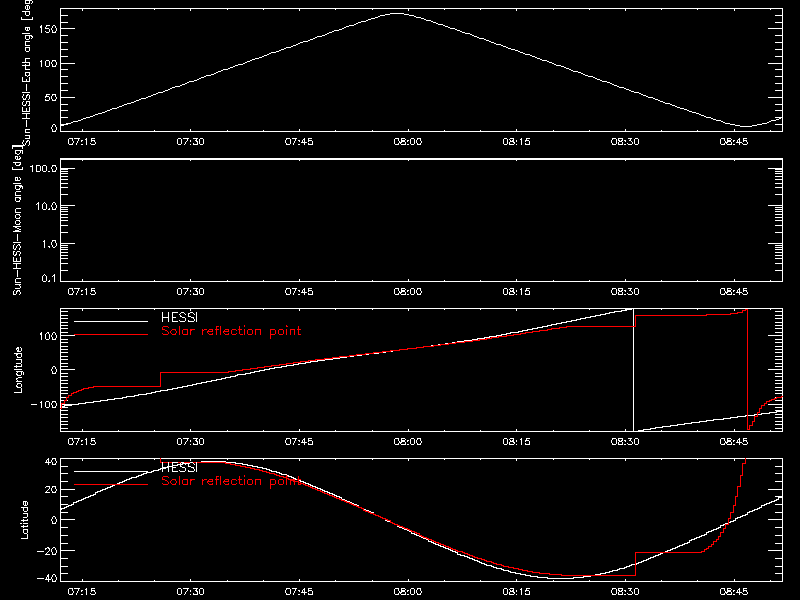Viewport: 800px width, 600px height.
Task: Click 07:30 time label under Moon angle plot
Action: pos(190,292)
